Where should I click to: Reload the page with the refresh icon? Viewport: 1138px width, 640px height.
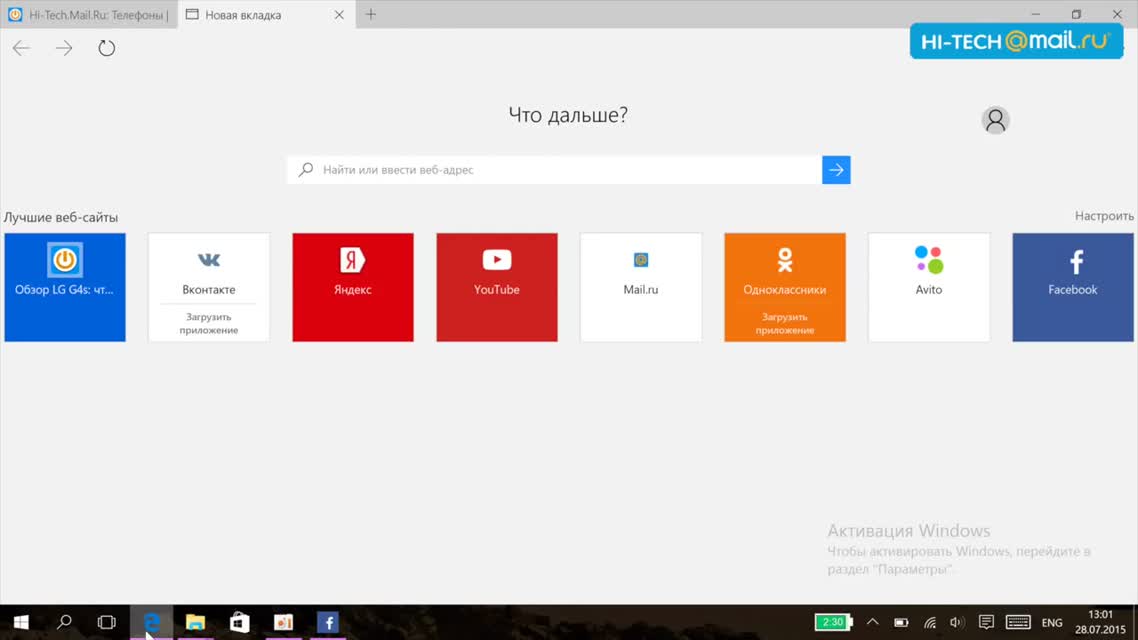(107, 49)
